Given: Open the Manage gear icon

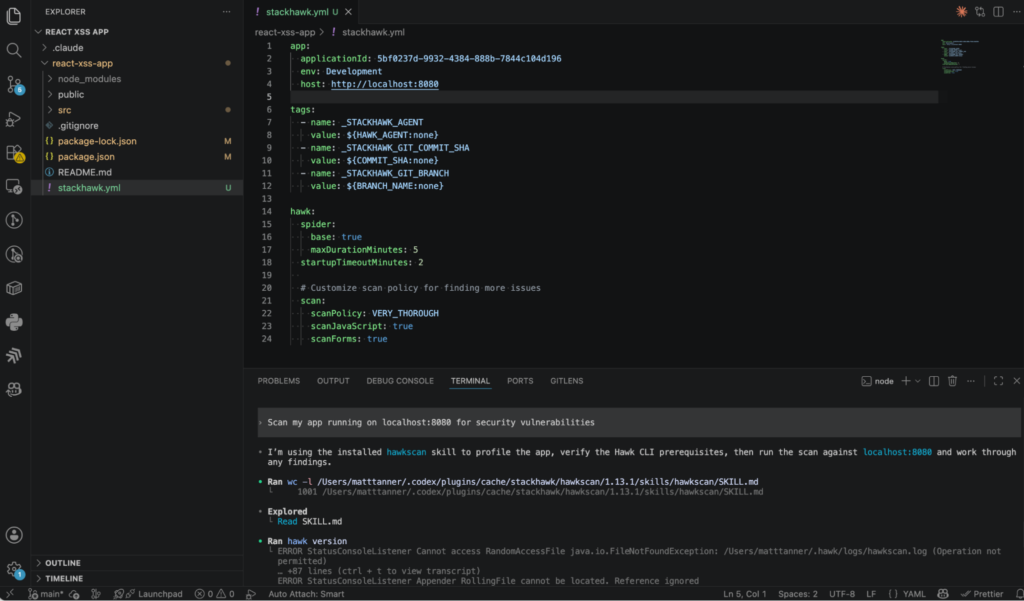Looking at the screenshot, I should pos(14,570).
